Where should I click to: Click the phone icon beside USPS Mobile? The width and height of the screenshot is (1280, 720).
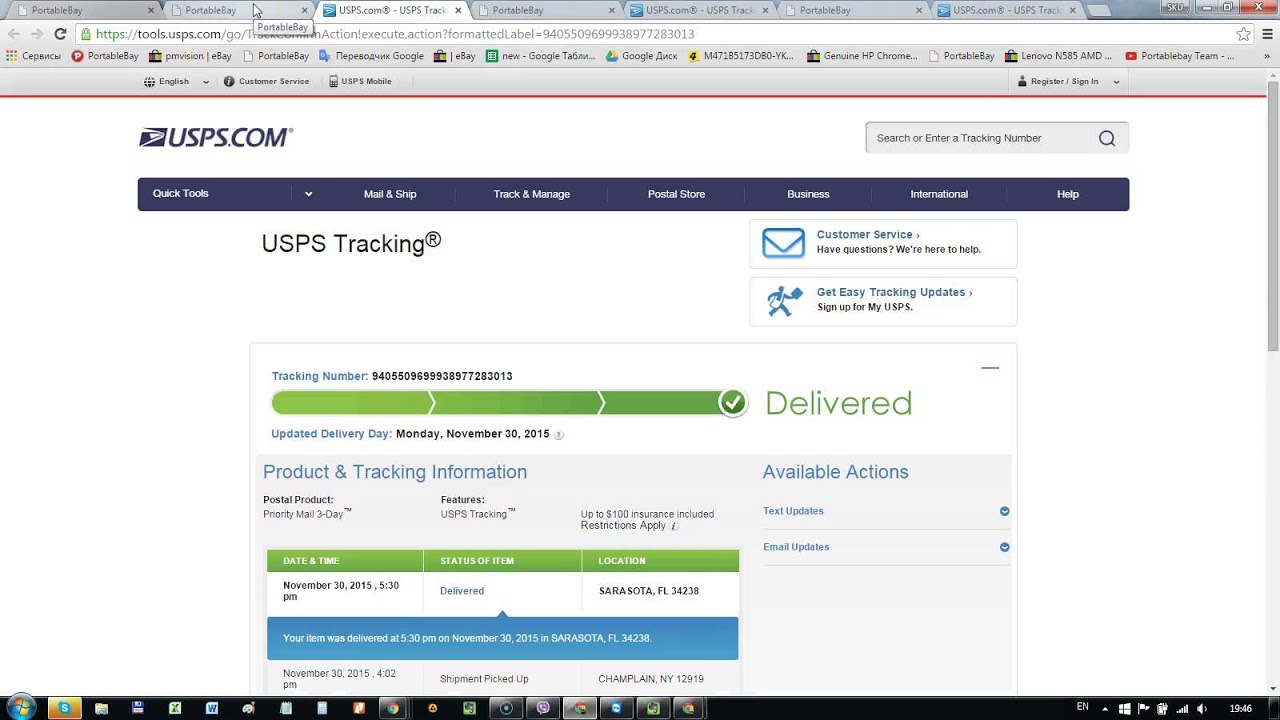(333, 81)
